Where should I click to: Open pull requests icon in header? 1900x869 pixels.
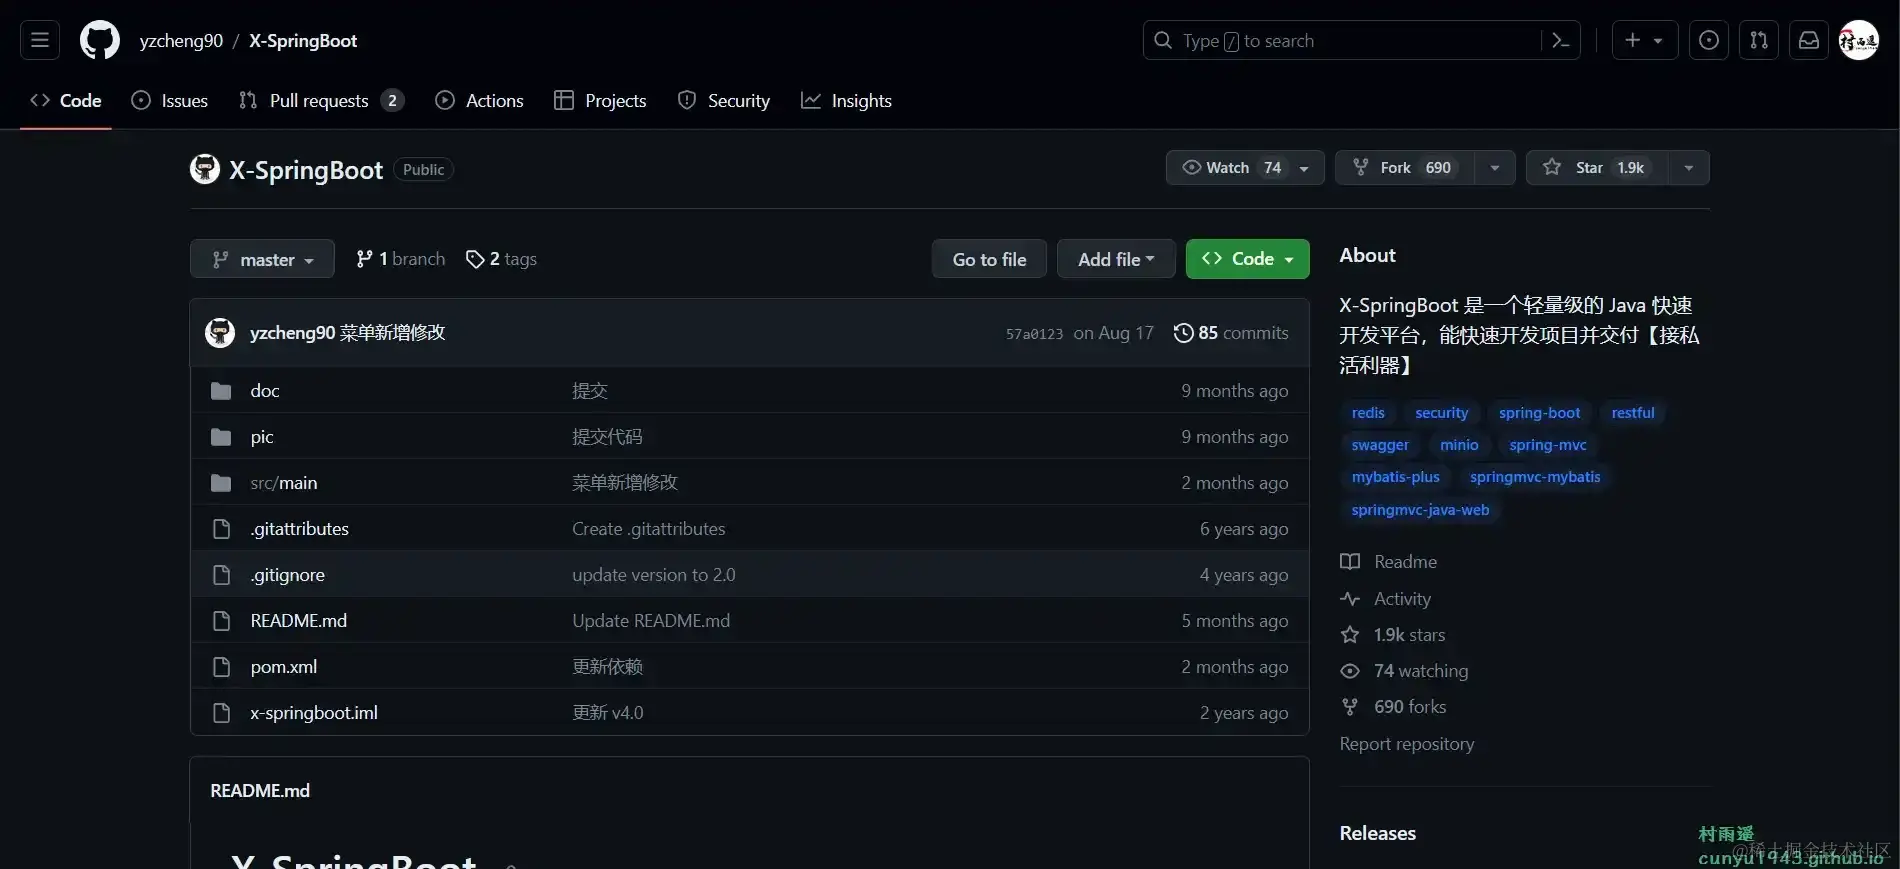coord(1759,40)
